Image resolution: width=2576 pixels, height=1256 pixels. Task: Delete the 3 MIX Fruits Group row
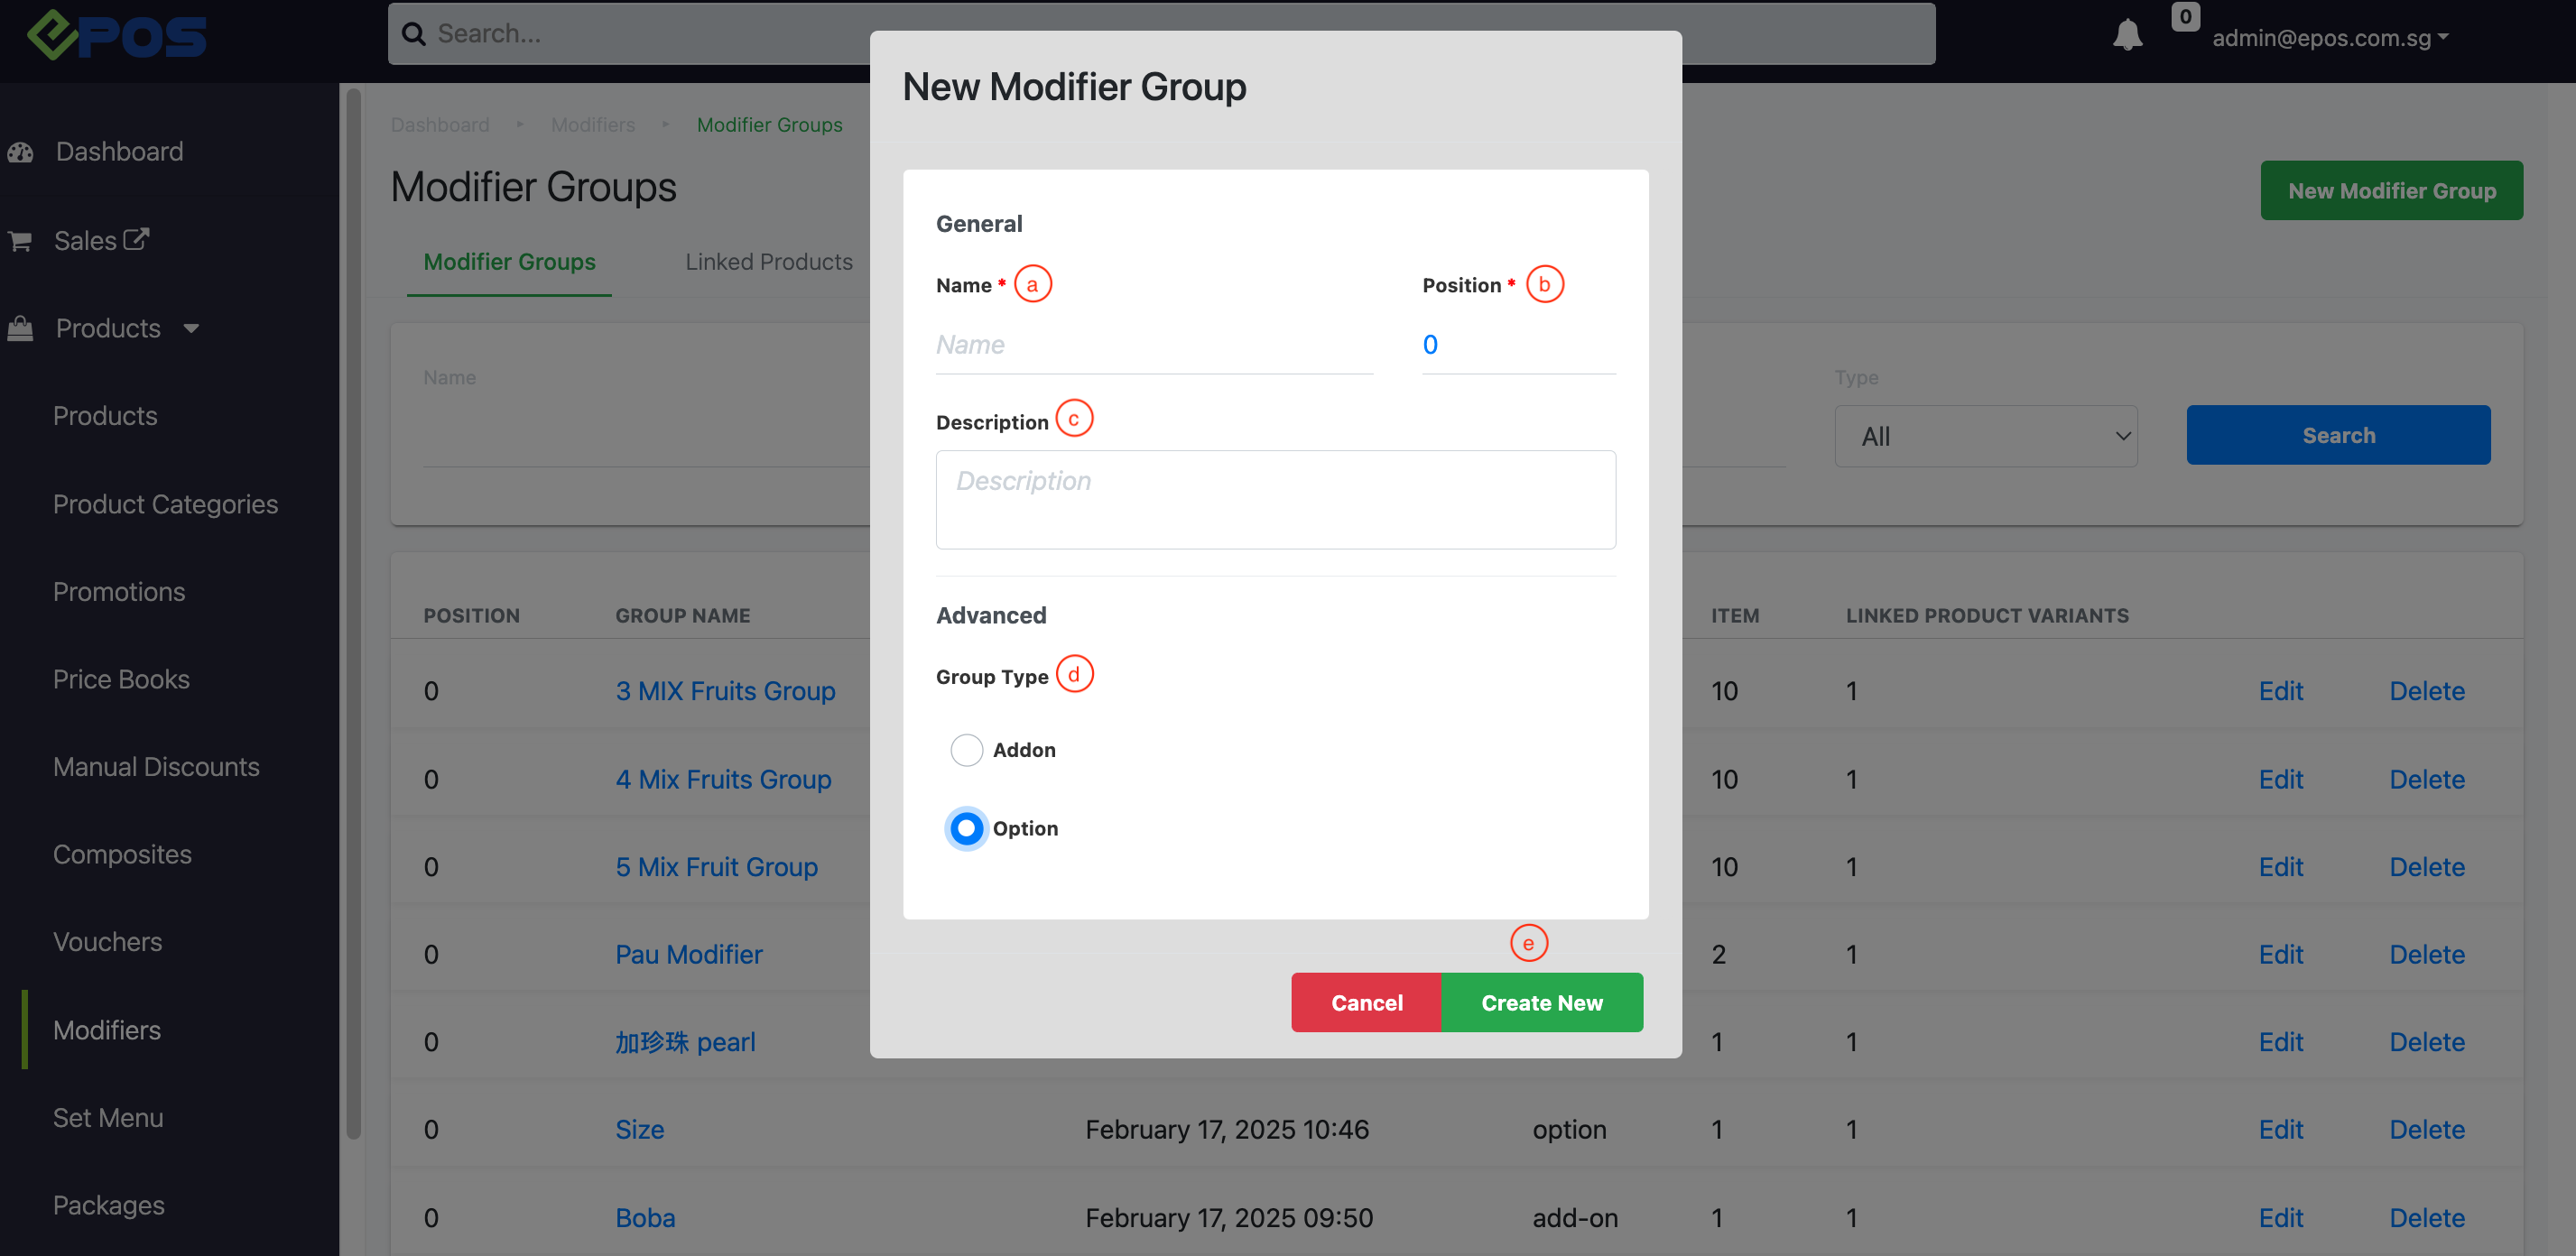[2427, 691]
